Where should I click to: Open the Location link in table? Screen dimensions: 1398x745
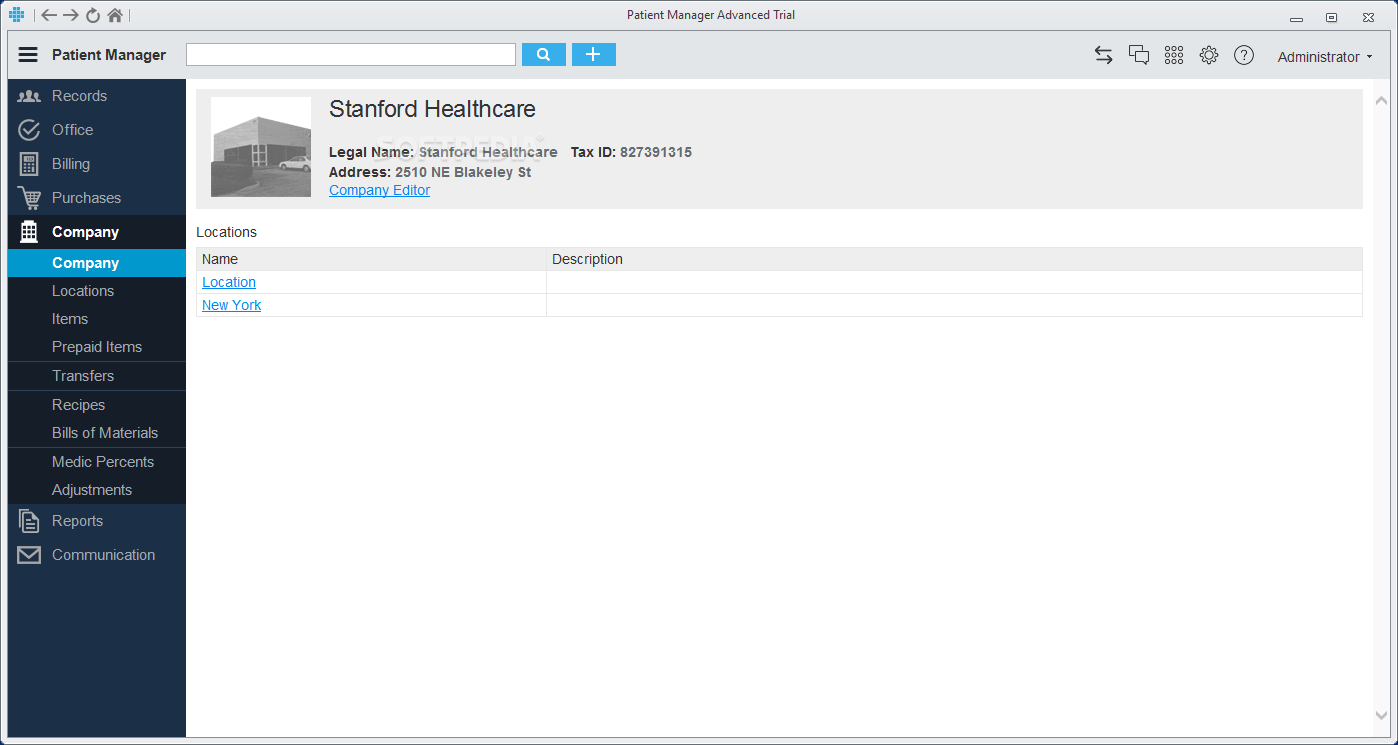pyautogui.click(x=229, y=282)
